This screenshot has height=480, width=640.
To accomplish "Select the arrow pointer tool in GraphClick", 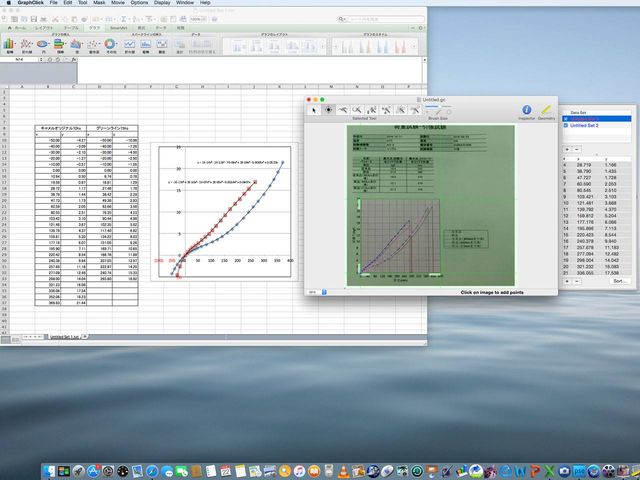I will [x=314, y=109].
